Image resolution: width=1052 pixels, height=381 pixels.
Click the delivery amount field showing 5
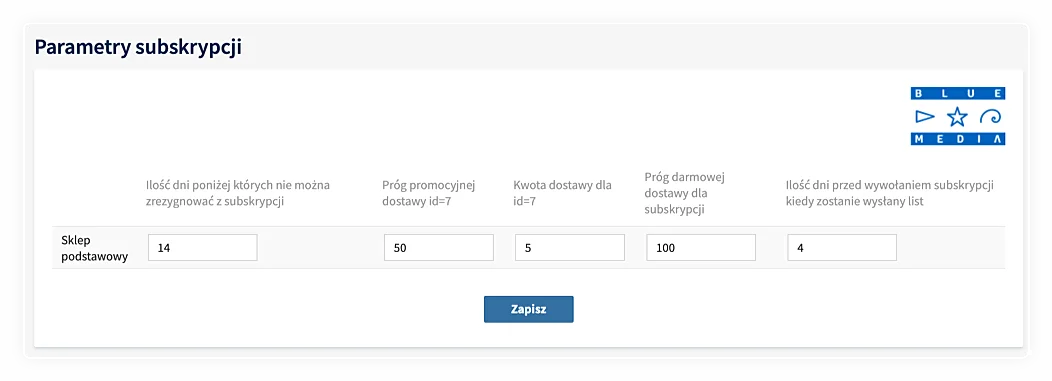tap(570, 248)
